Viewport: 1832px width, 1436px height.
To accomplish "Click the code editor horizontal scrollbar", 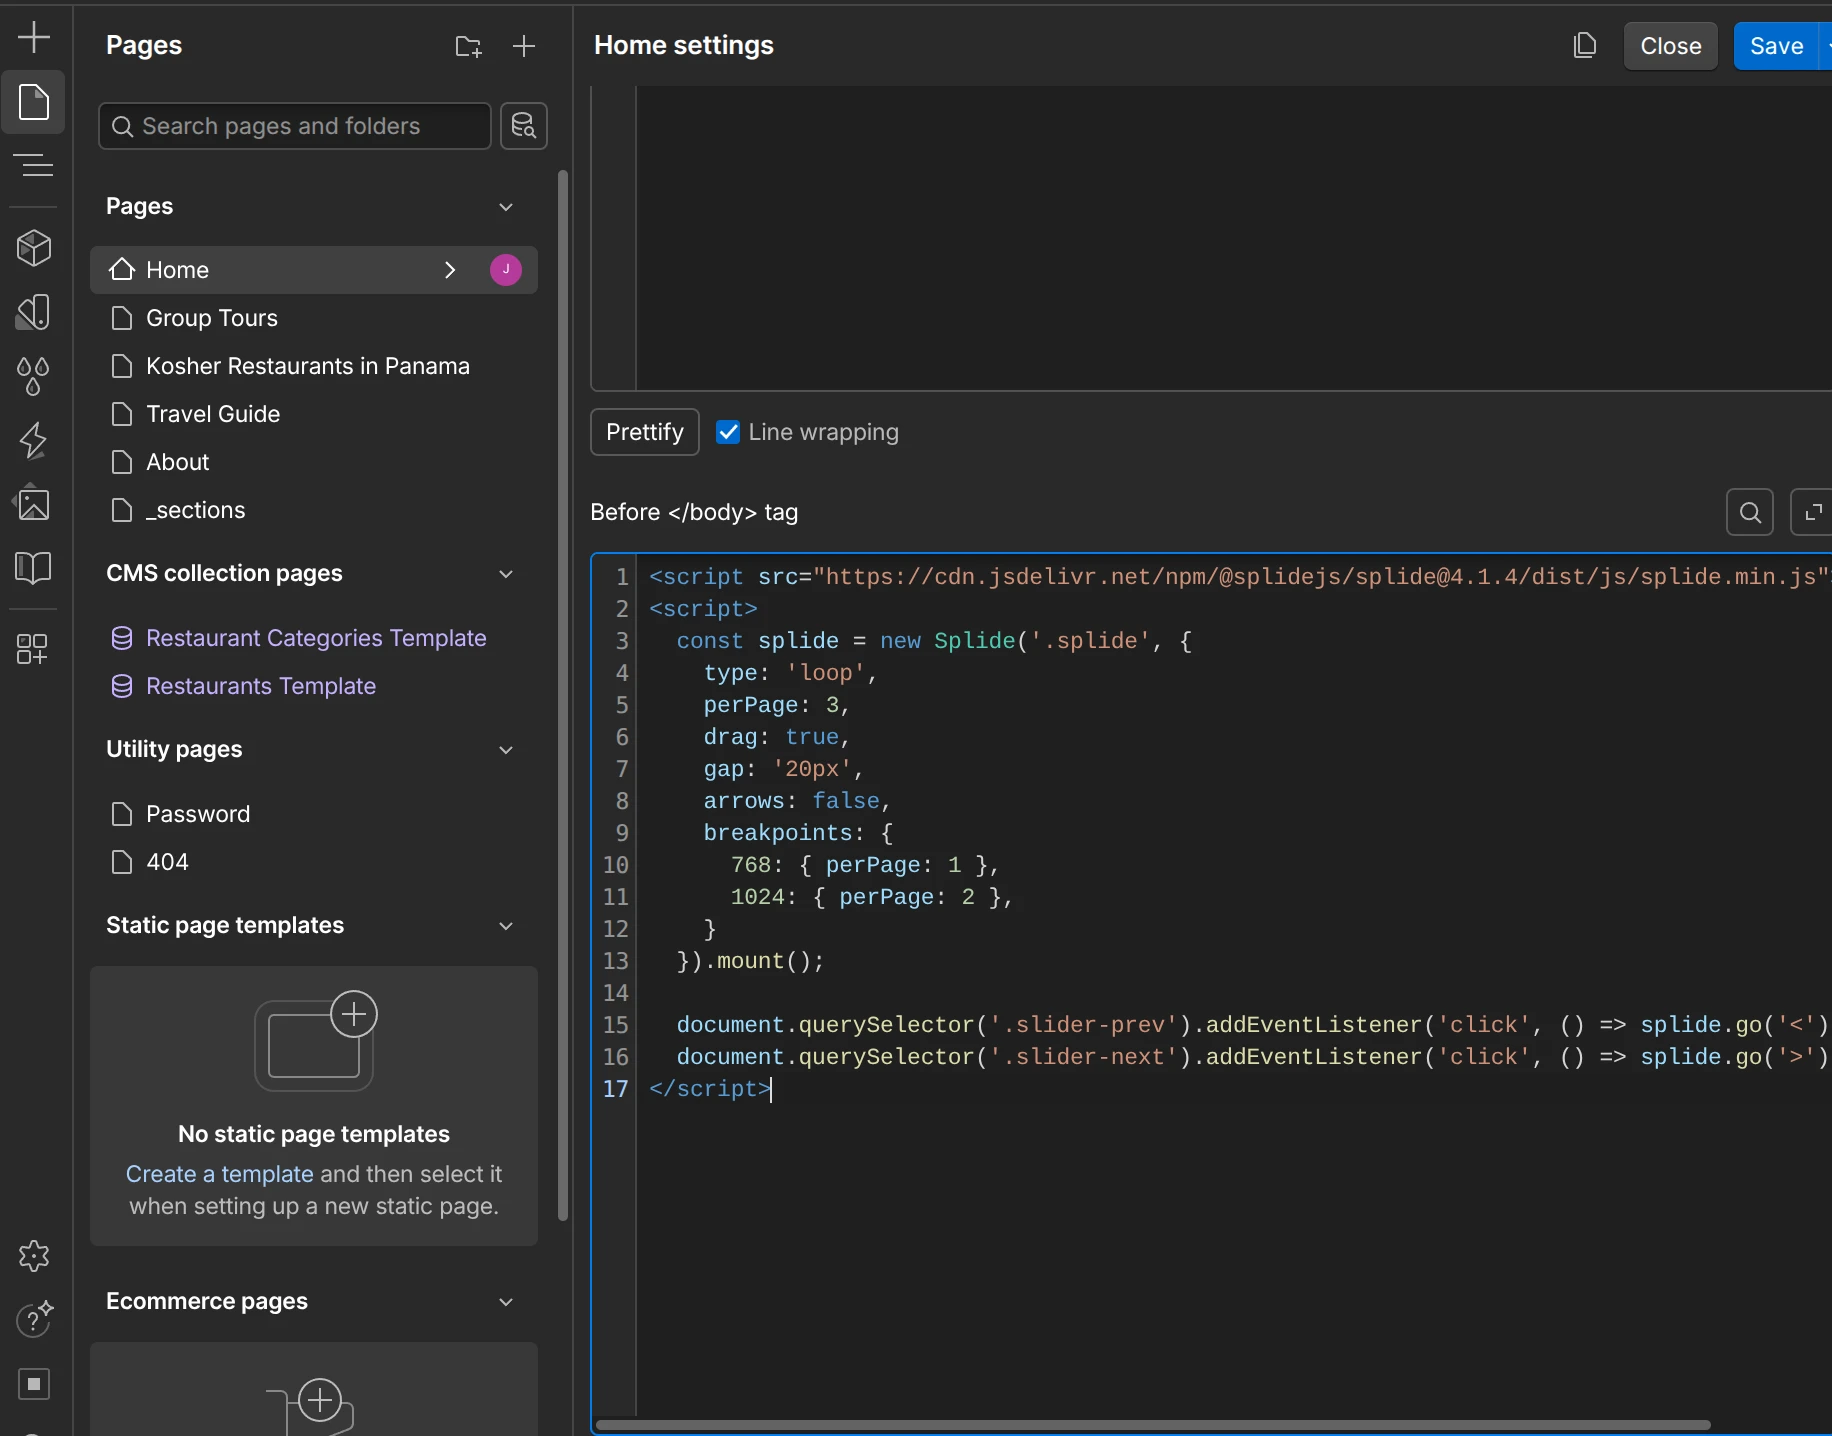I will point(1152,1424).
